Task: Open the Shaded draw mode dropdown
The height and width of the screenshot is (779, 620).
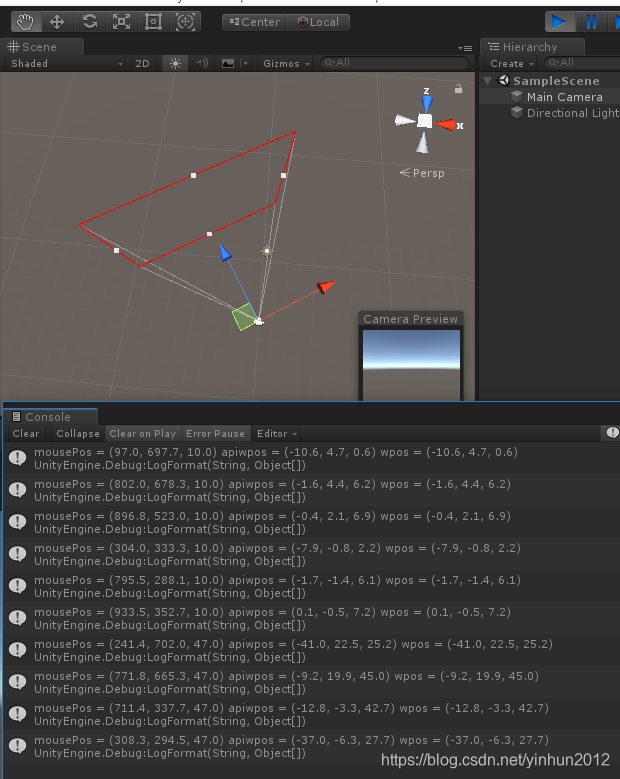Action: 66,64
